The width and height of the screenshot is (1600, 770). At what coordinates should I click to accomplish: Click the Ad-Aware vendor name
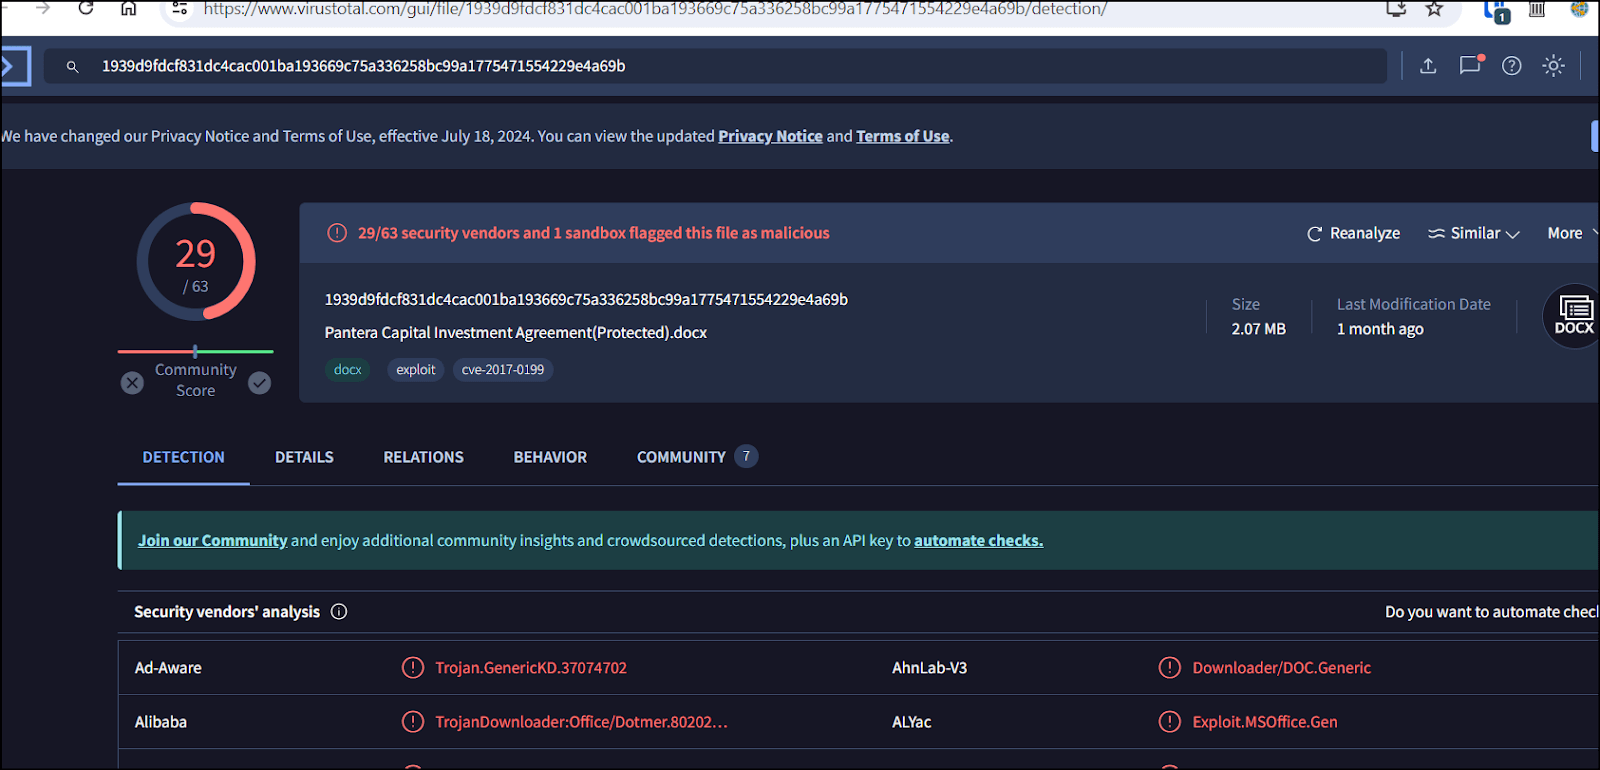(x=168, y=668)
